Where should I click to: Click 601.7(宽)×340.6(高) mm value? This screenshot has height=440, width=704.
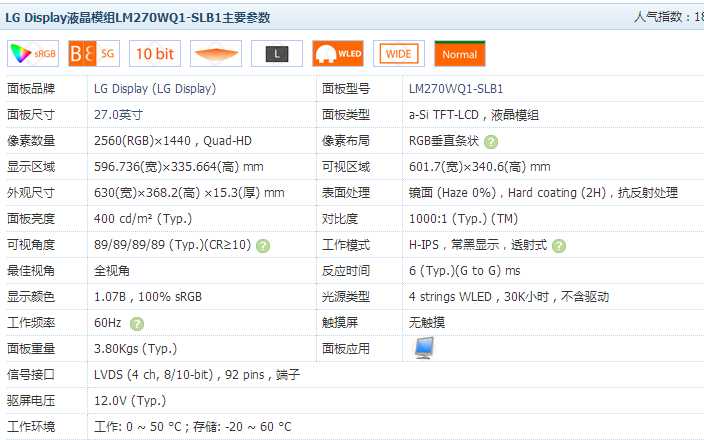[x=480, y=167]
